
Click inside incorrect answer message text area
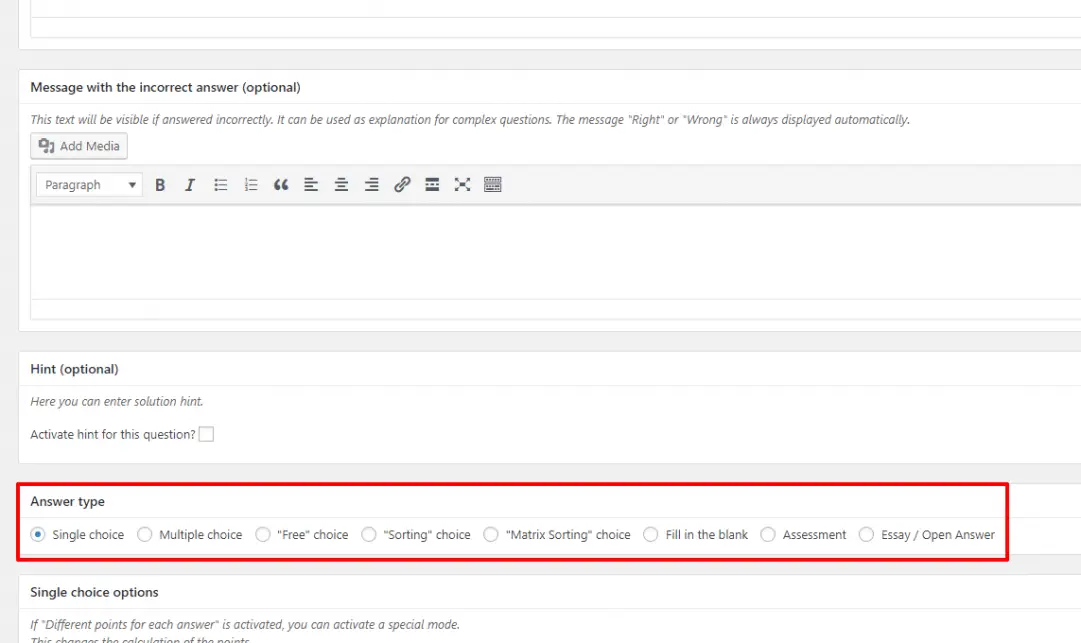click(556, 252)
